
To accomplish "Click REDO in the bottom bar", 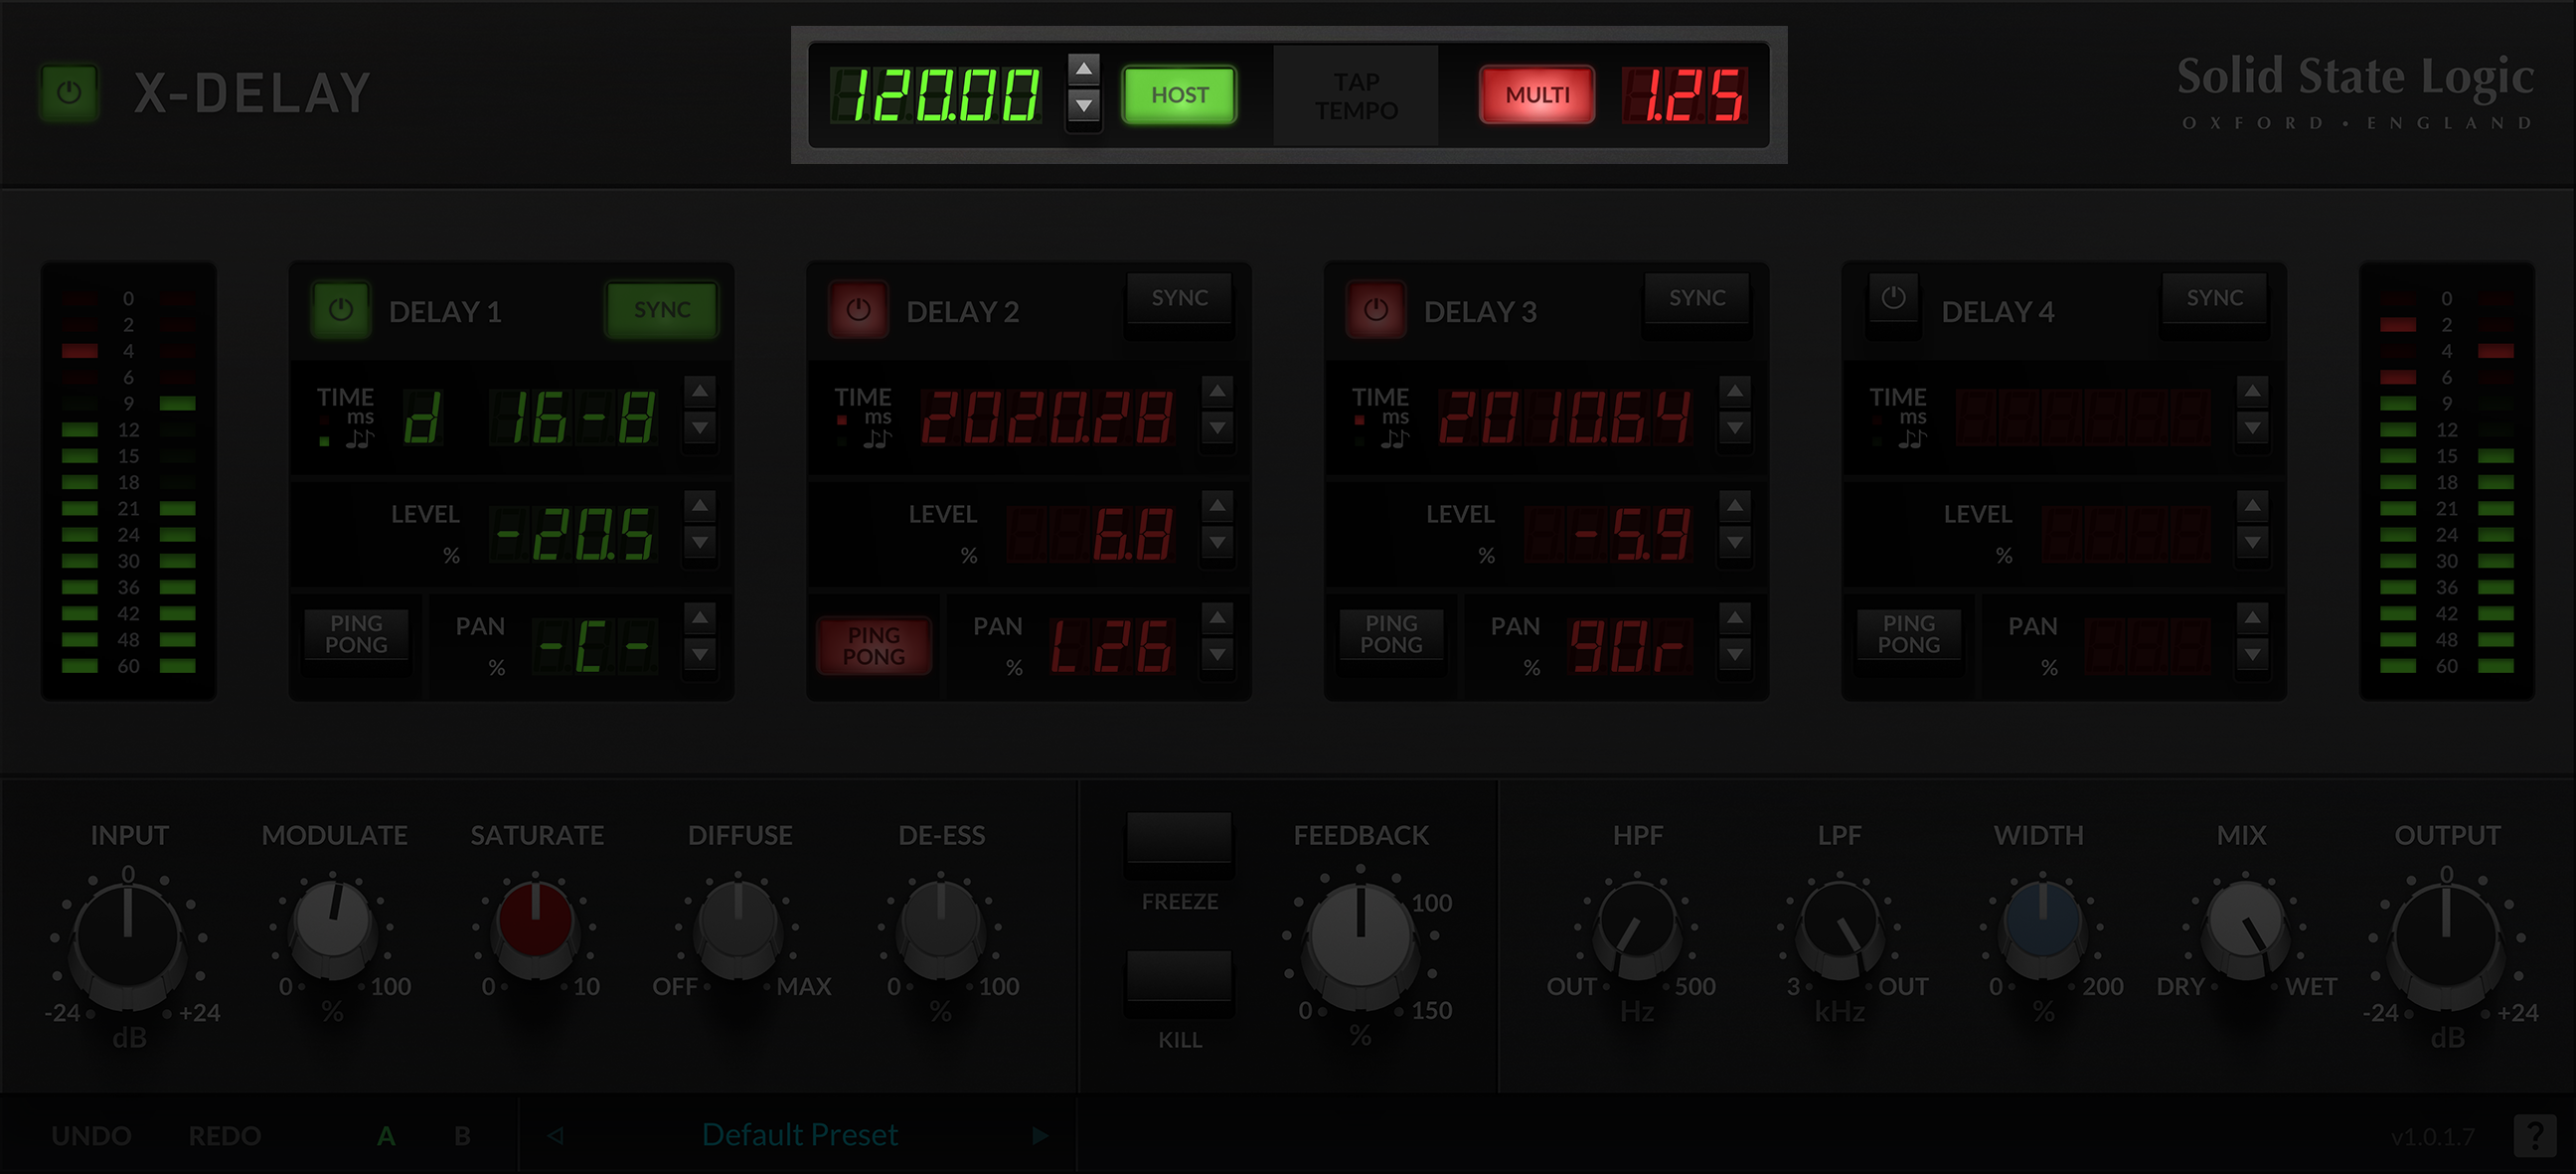I will point(225,1136).
